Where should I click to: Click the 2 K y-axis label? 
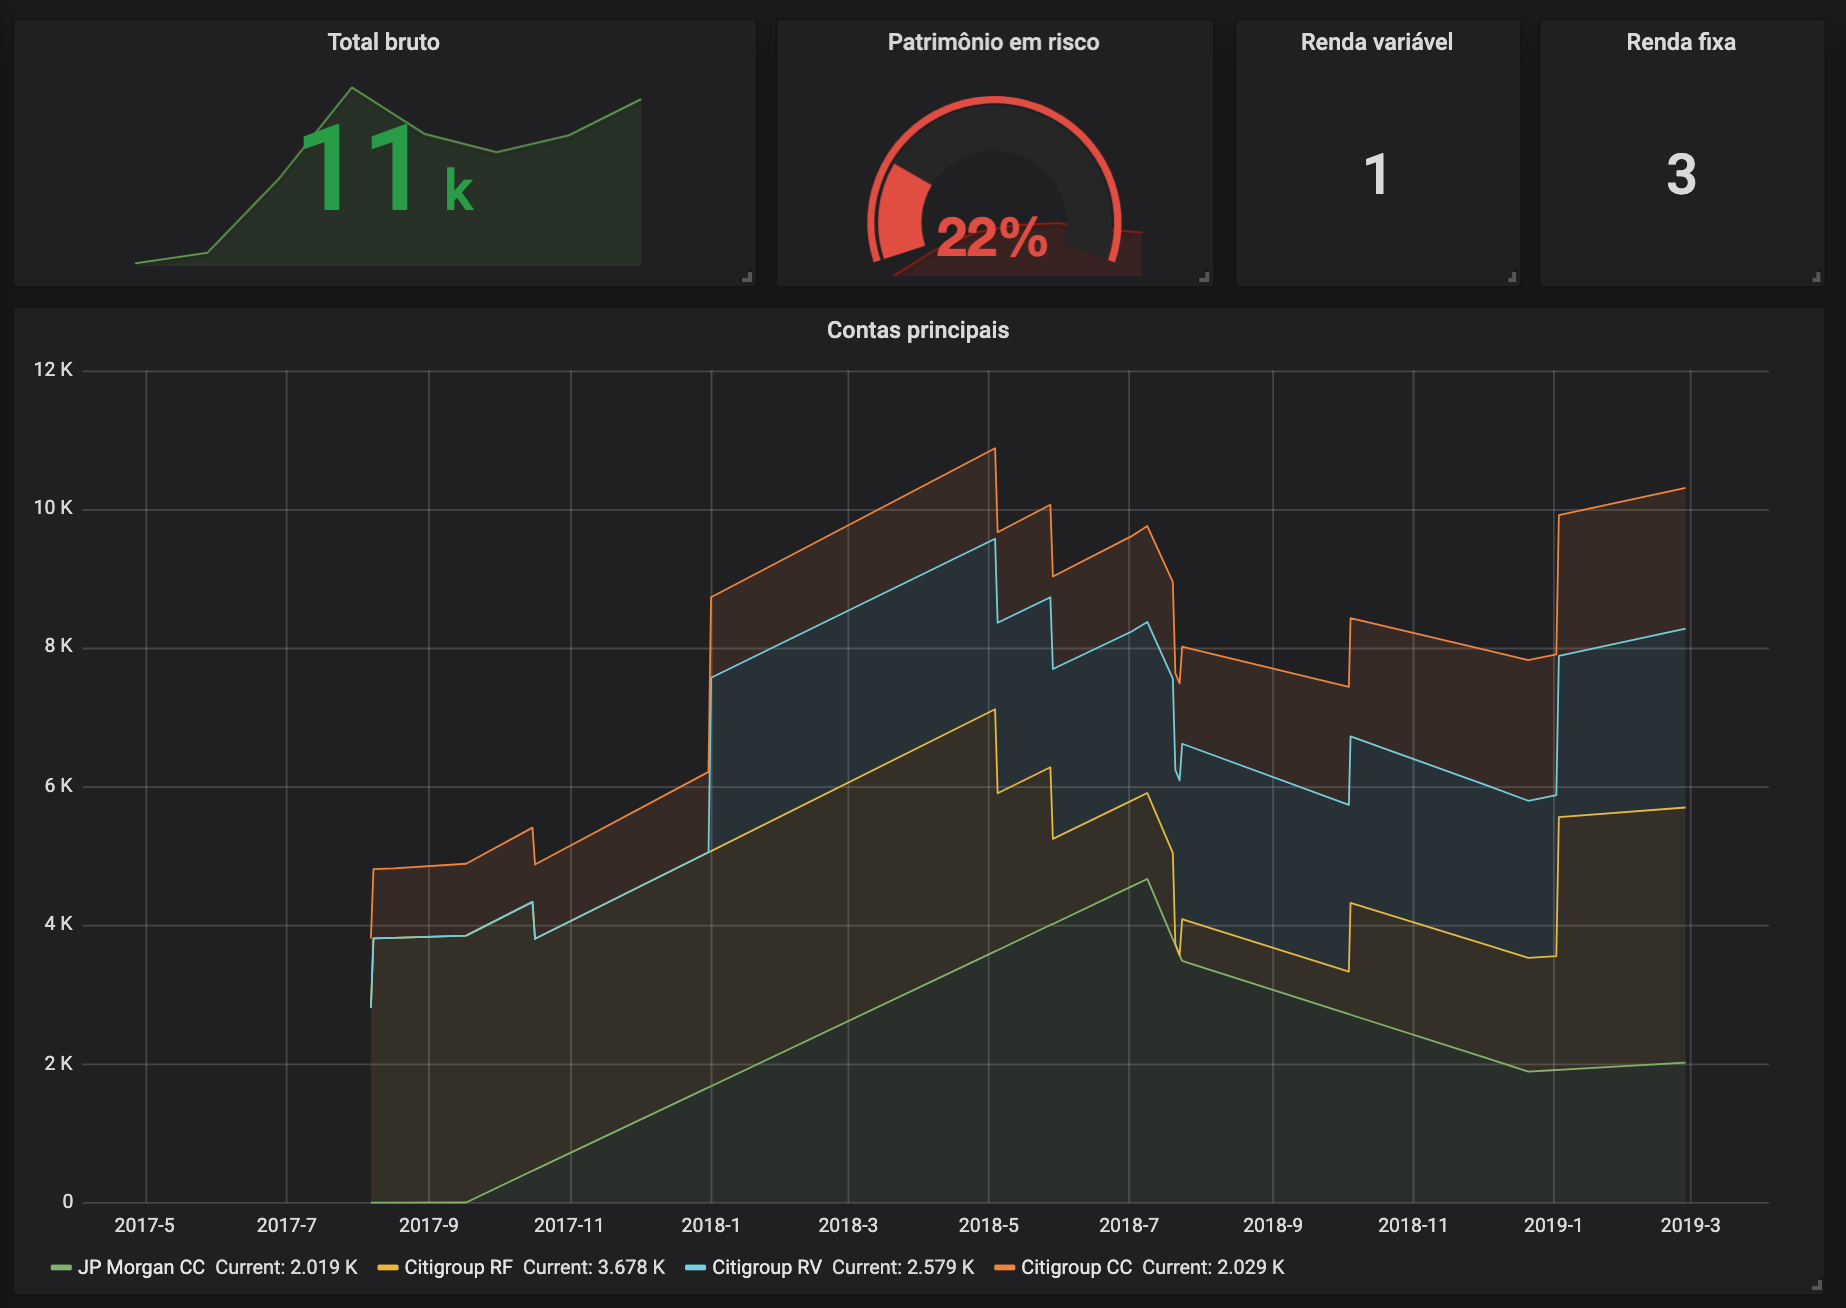click(58, 1063)
